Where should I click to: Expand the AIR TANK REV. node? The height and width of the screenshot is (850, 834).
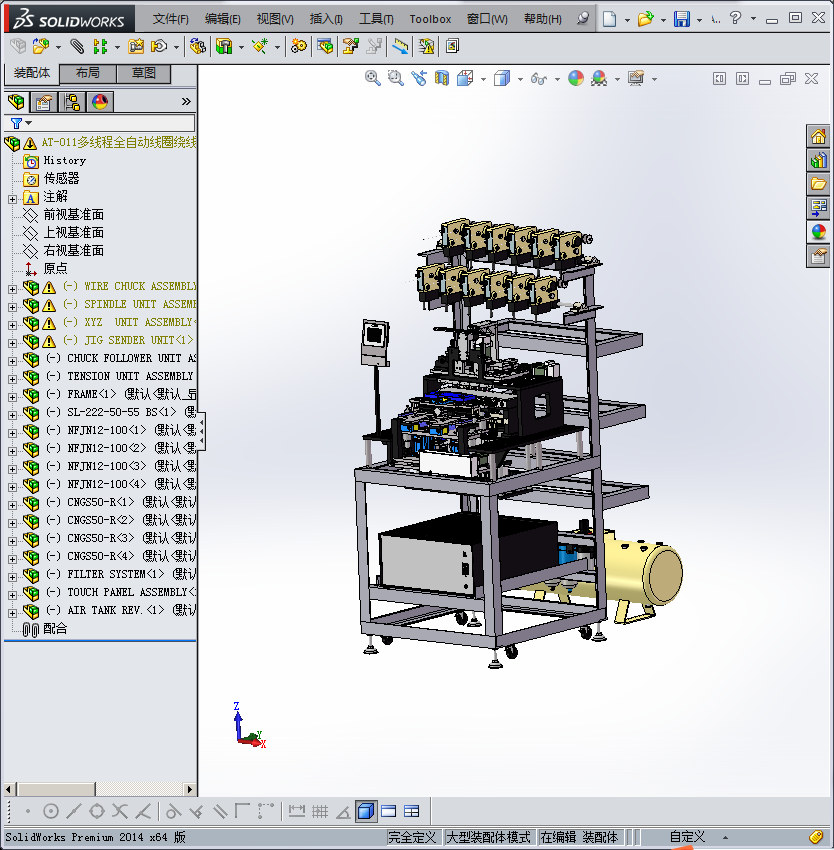(x=12, y=613)
